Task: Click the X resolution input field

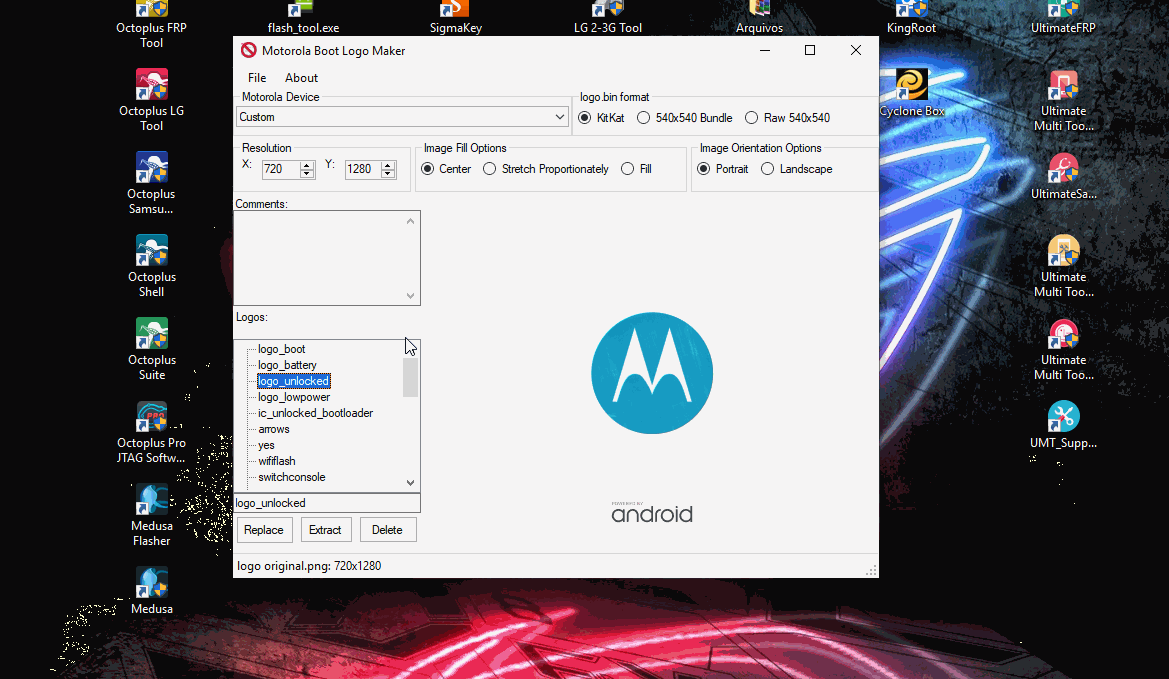Action: 281,169
